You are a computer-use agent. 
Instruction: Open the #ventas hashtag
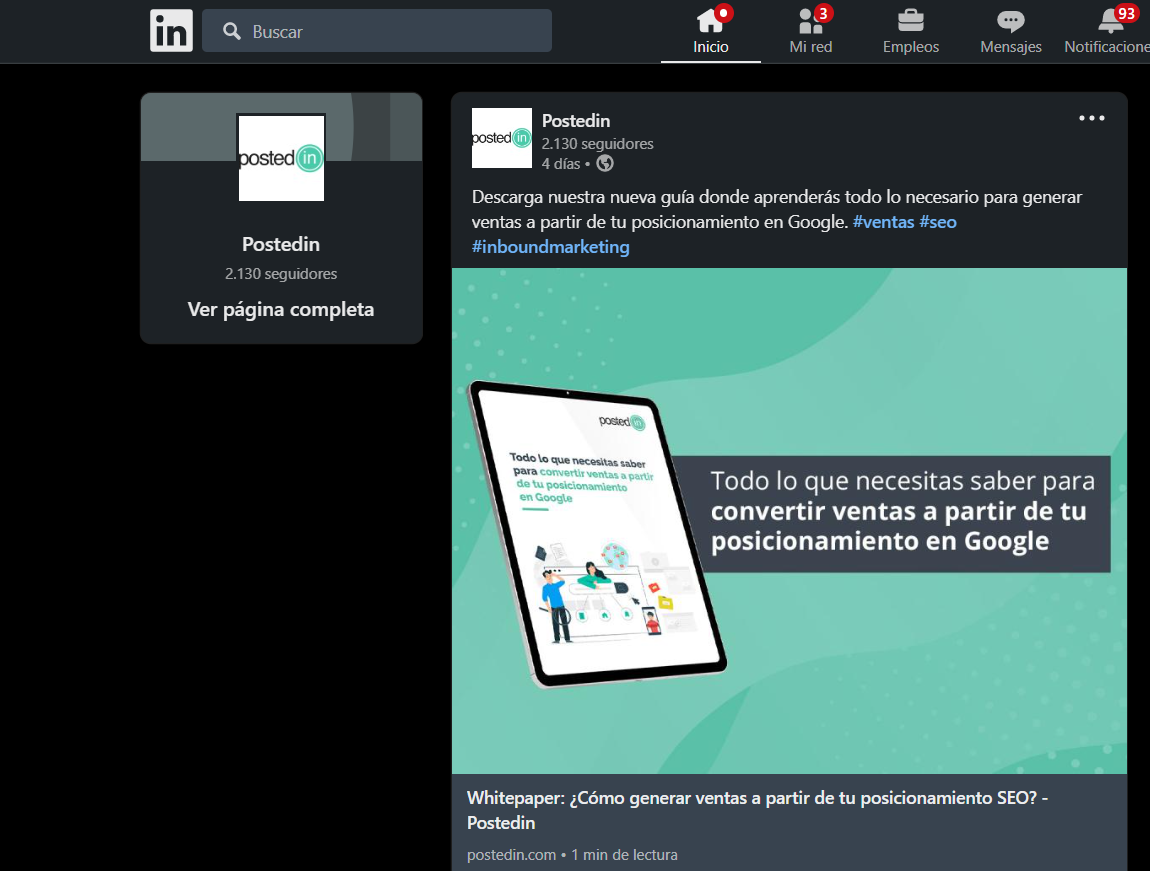(x=883, y=221)
